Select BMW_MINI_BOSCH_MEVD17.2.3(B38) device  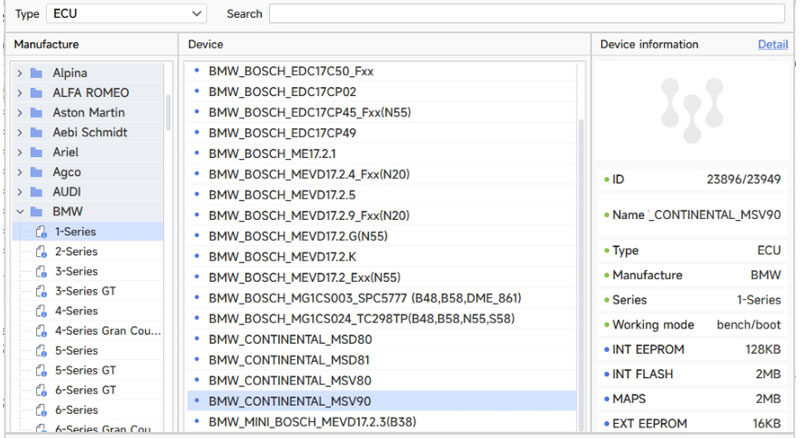(x=382, y=422)
